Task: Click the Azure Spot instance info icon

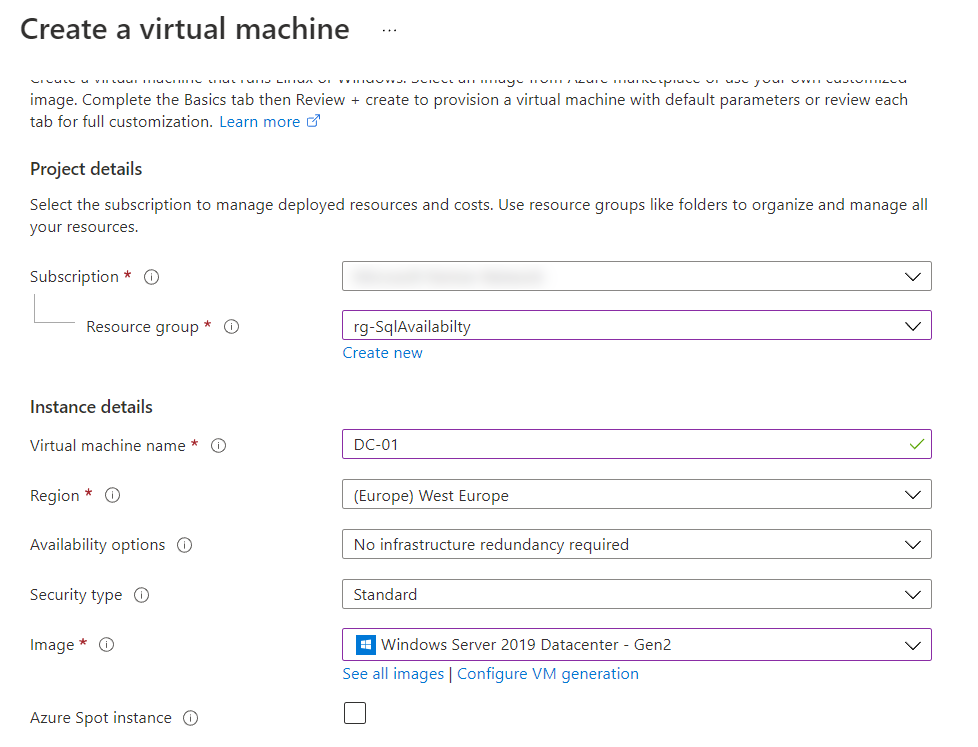Action: [190, 718]
